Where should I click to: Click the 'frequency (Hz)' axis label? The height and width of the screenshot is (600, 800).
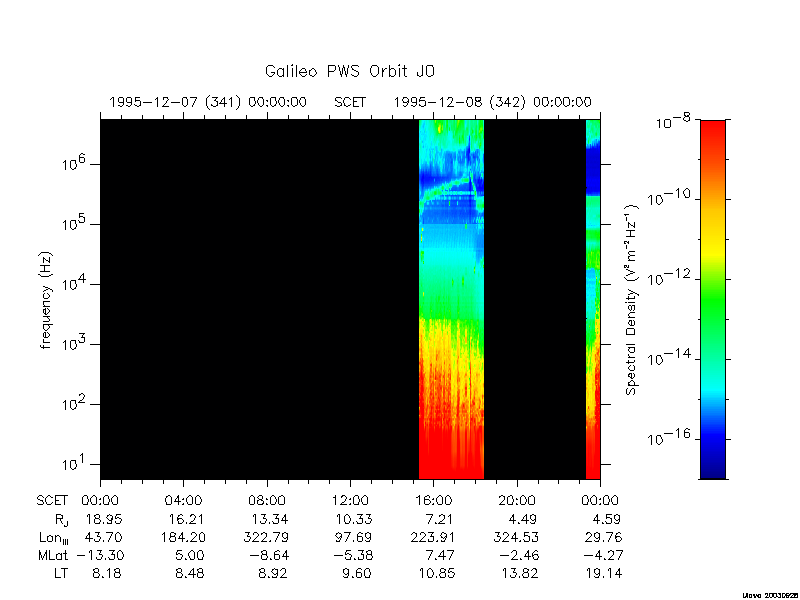(46, 300)
